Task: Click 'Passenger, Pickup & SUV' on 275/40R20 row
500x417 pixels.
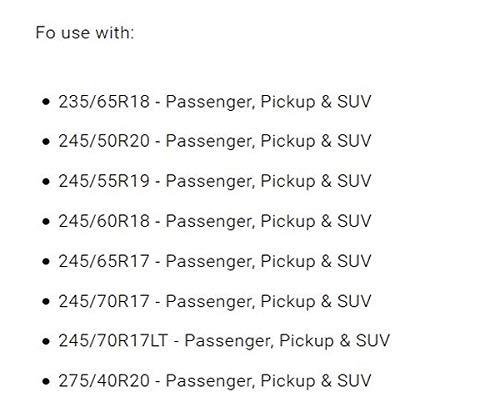Action: click(x=268, y=381)
